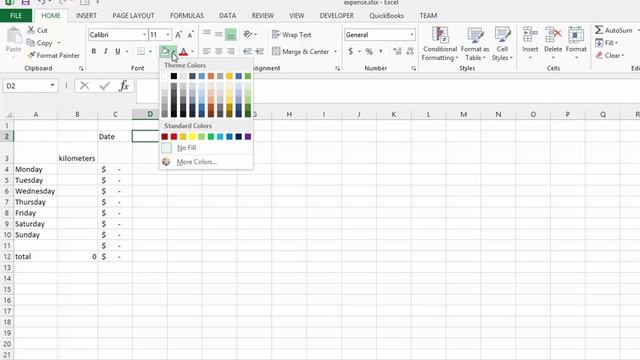Viewport: 640px width, 360px height.
Task: Open Font Color dropdown arrow
Action: 192,51
